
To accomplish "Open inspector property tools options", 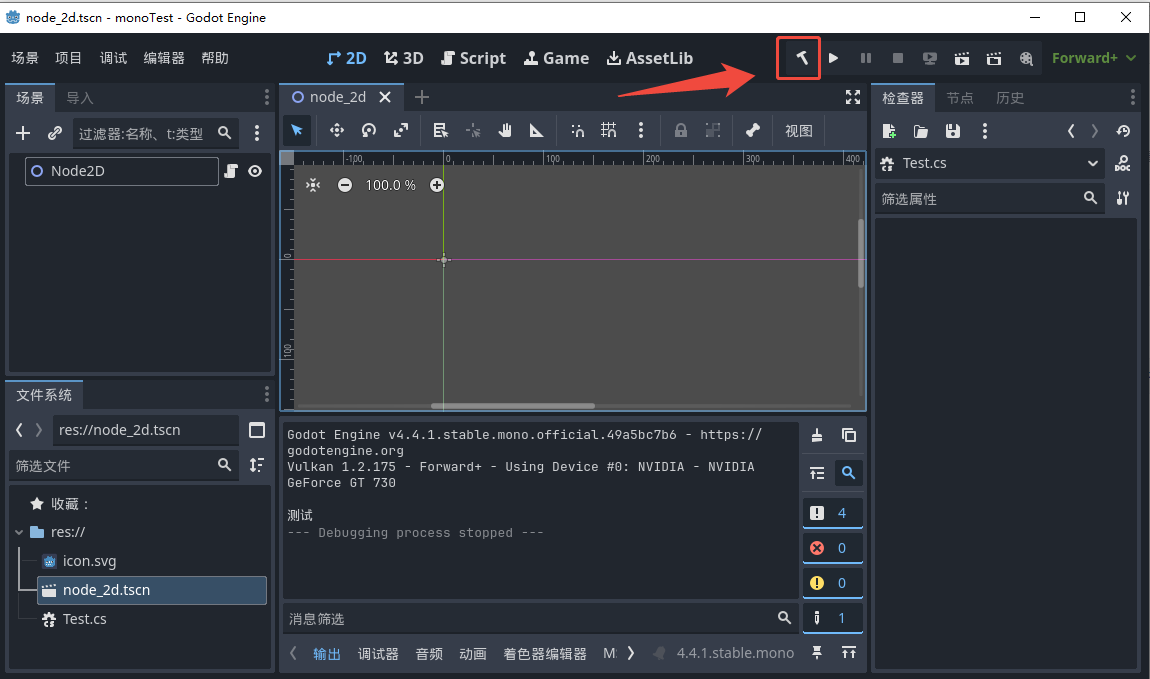I will [1123, 198].
